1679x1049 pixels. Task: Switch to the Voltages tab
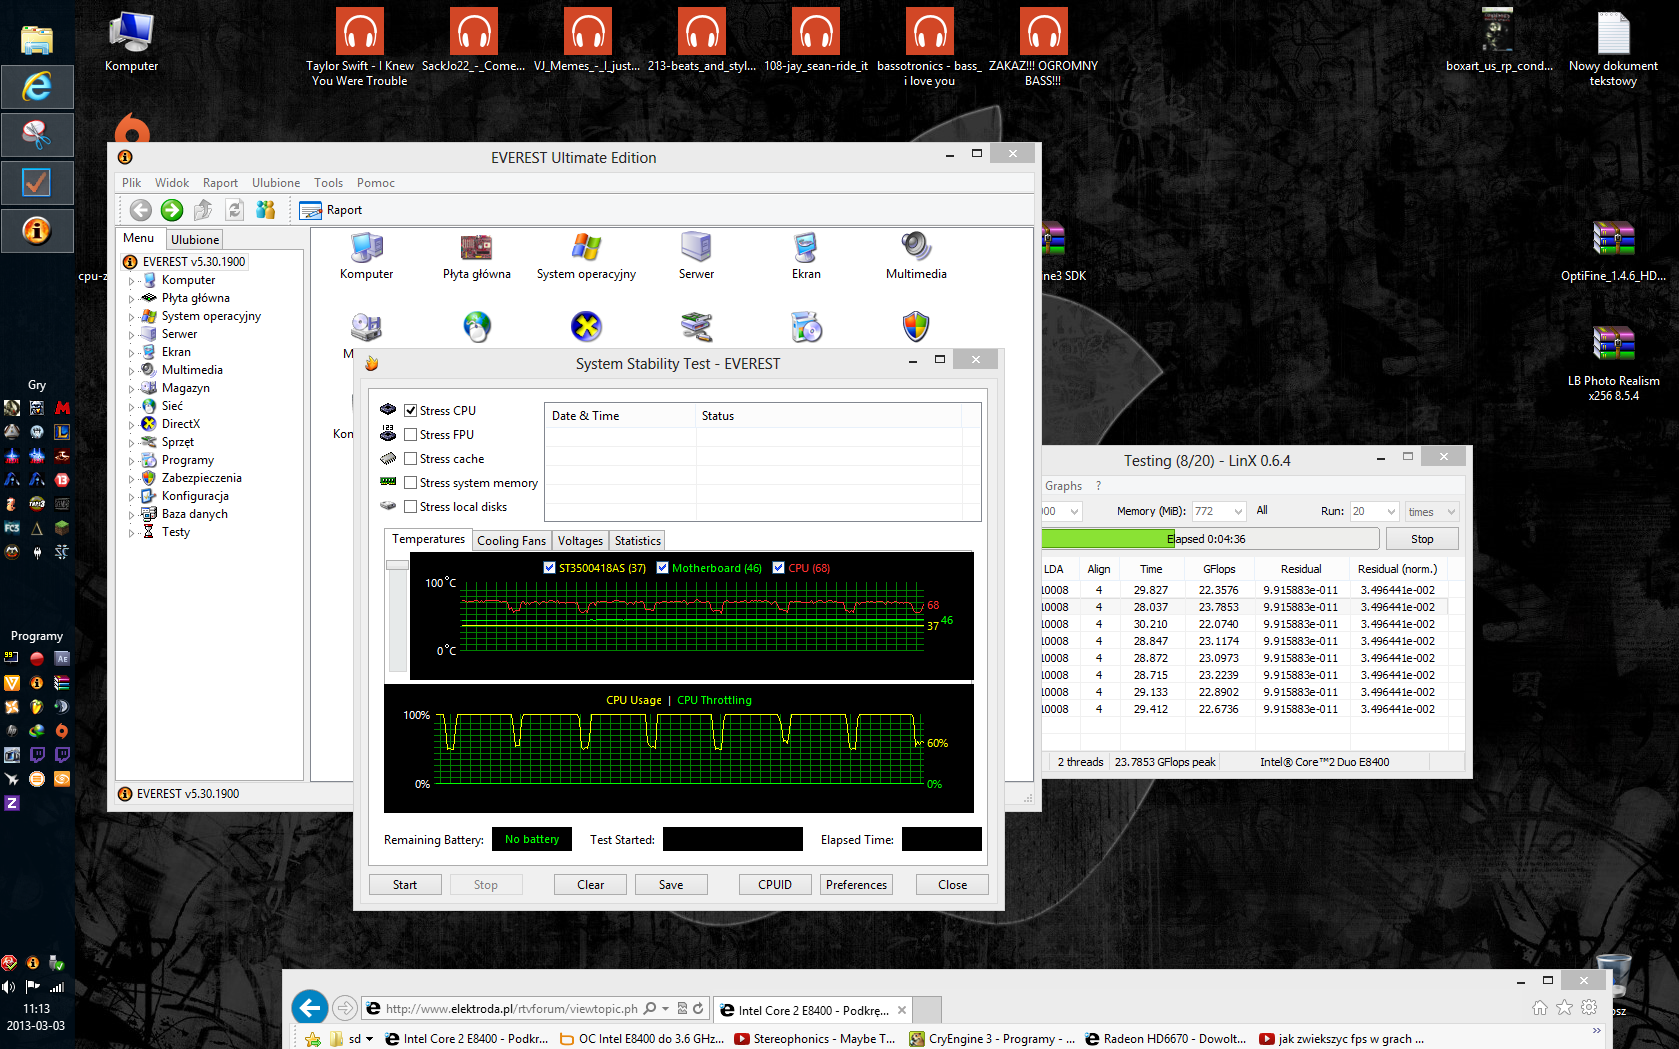580,541
